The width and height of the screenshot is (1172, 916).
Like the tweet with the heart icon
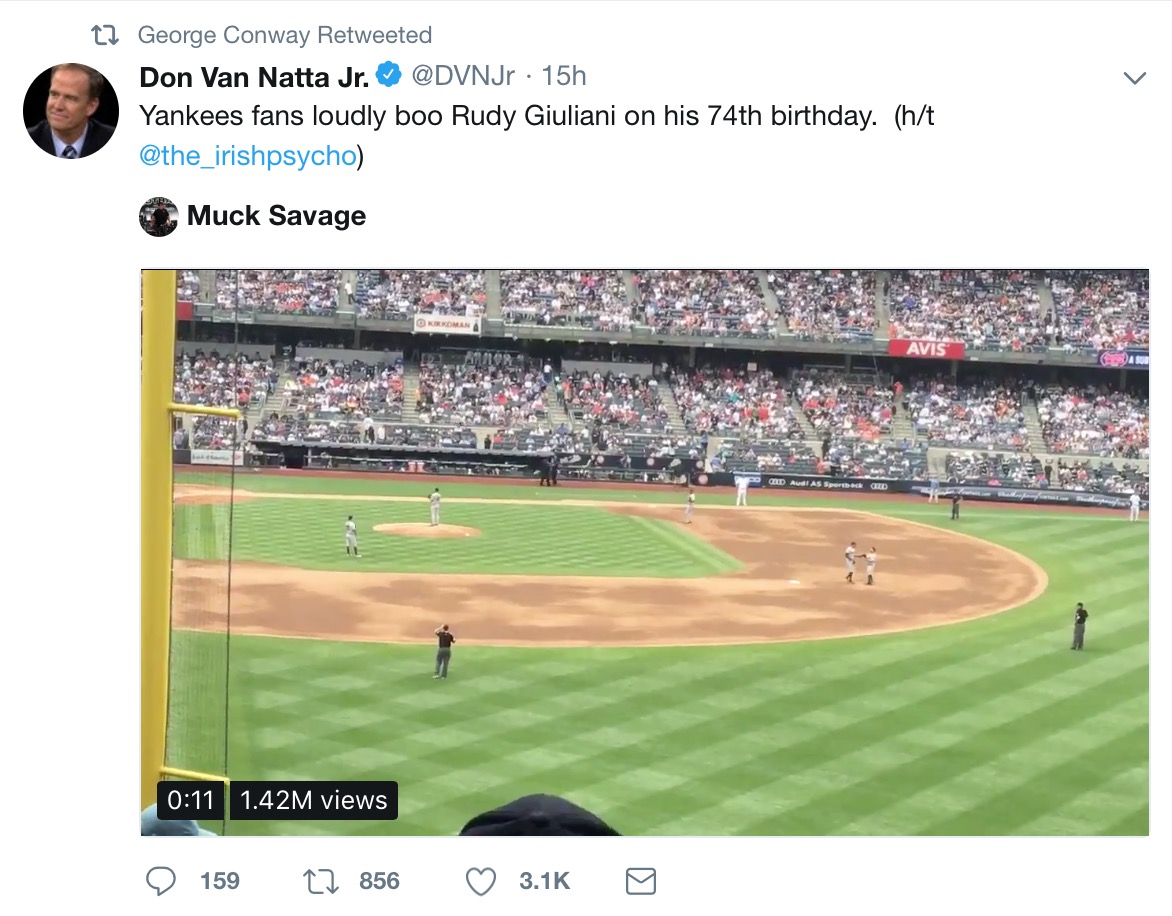click(x=481, y=882)
